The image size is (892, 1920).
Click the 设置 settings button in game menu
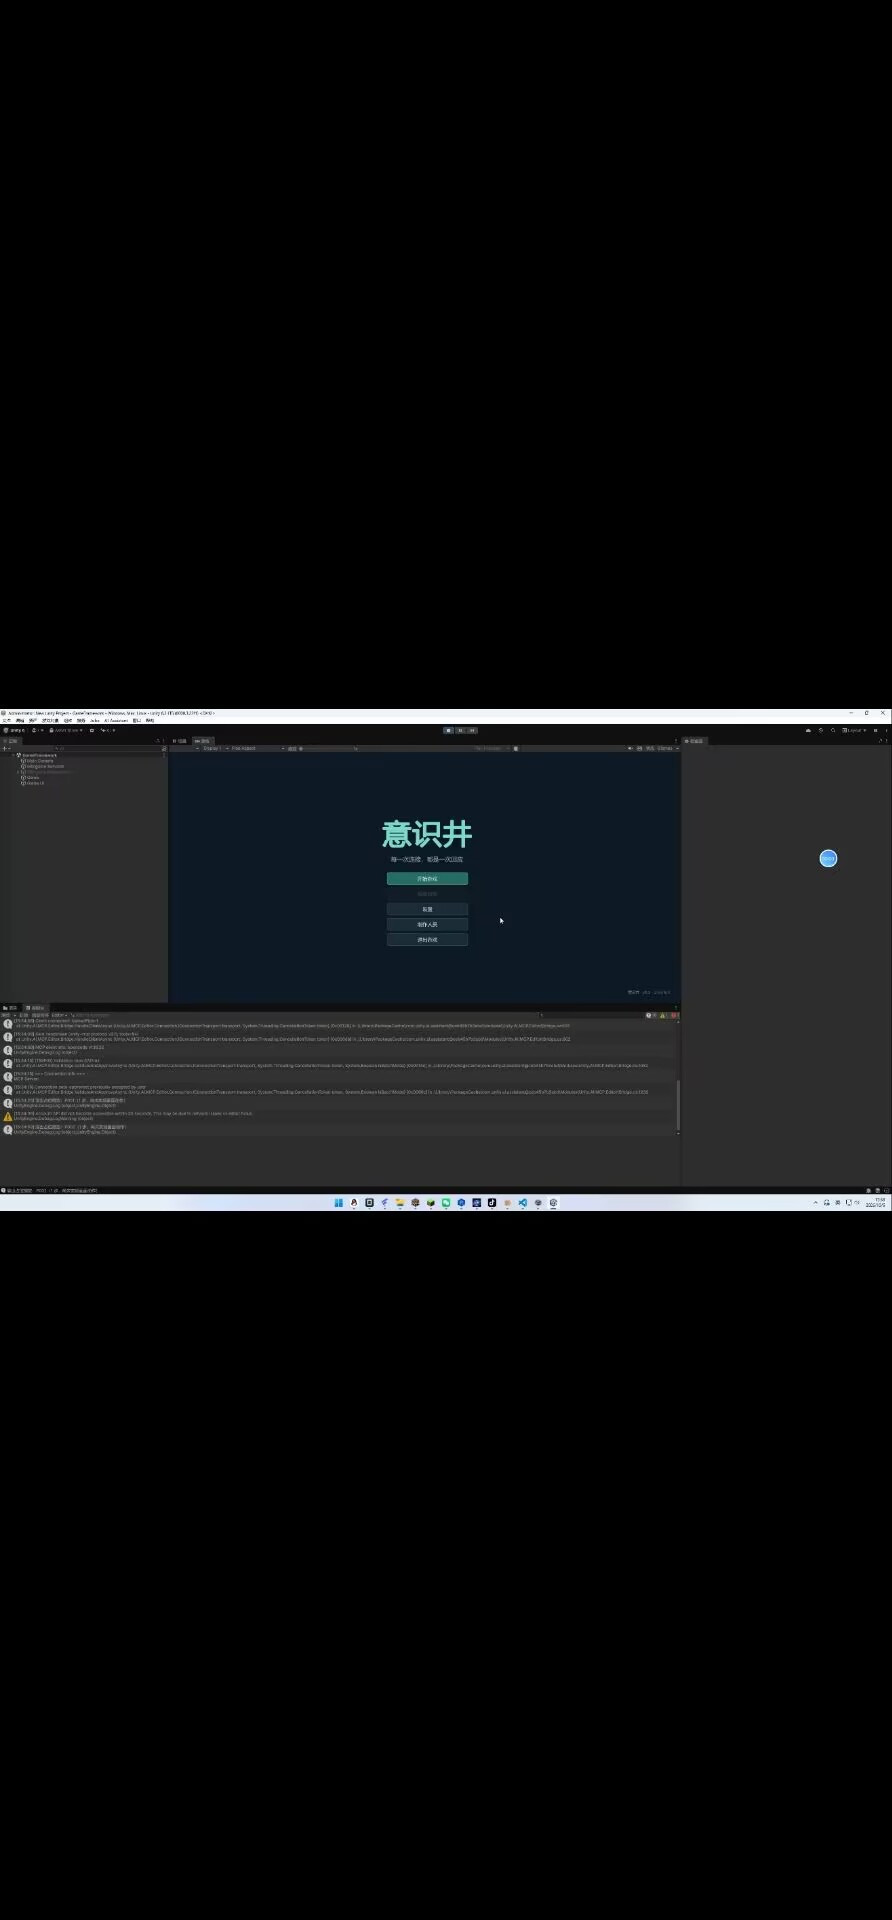pos(427,909)
